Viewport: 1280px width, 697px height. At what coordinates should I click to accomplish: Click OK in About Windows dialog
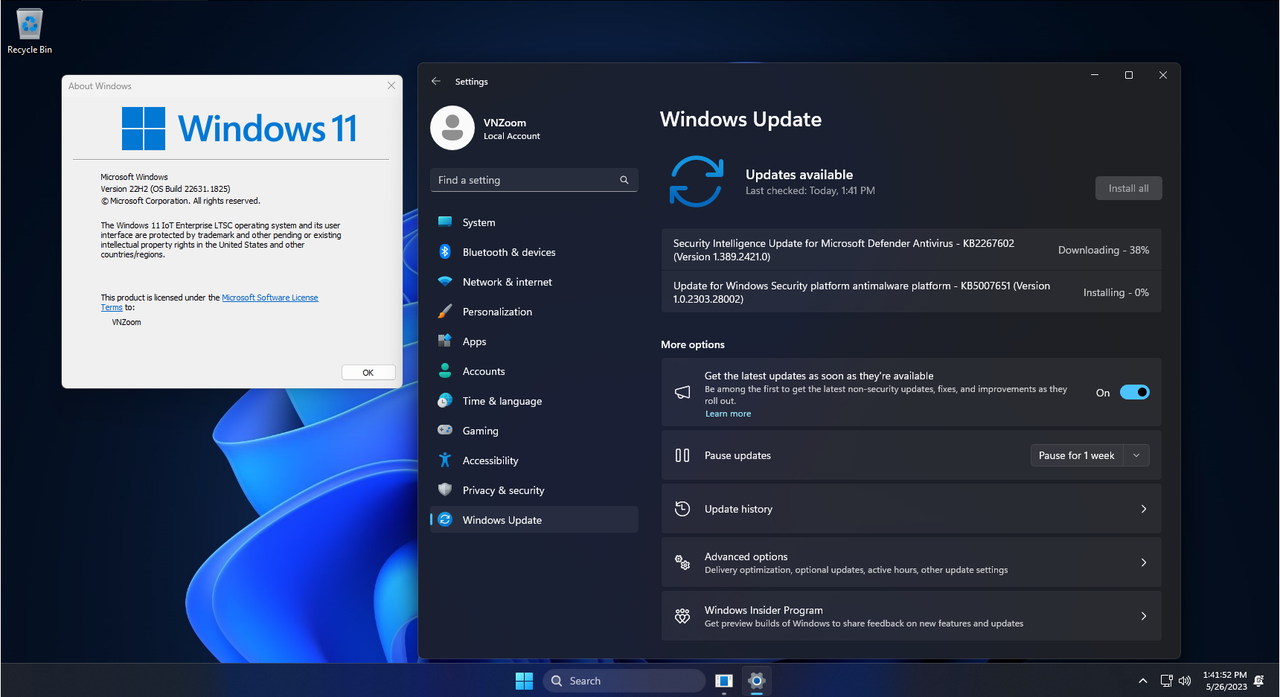(368, 372)
